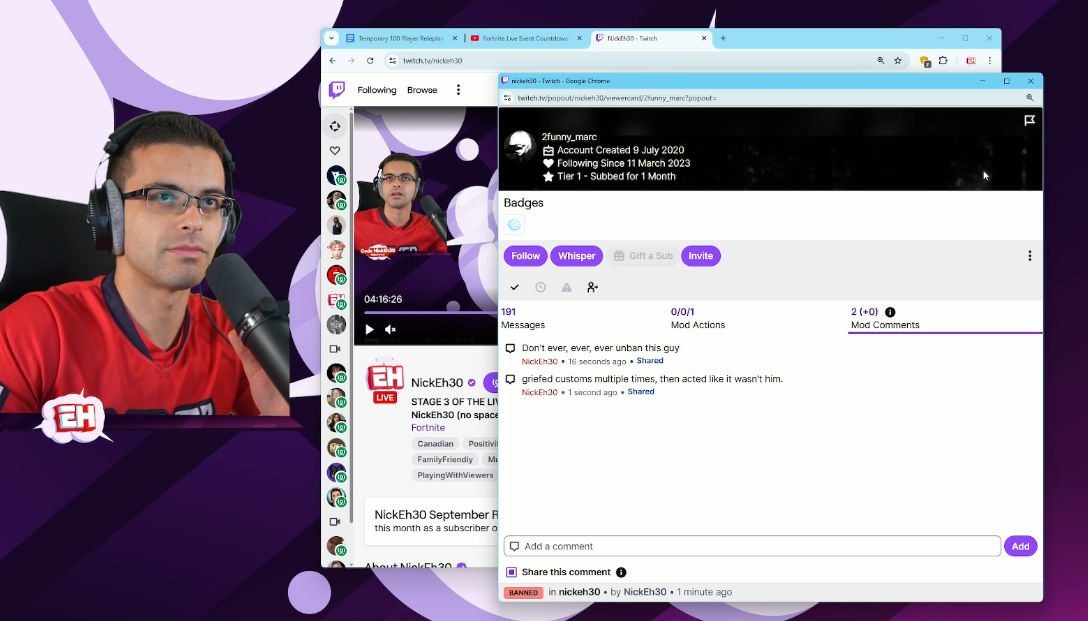
Task: Click the Fortnite category link
Action: [x=427, y=428]
